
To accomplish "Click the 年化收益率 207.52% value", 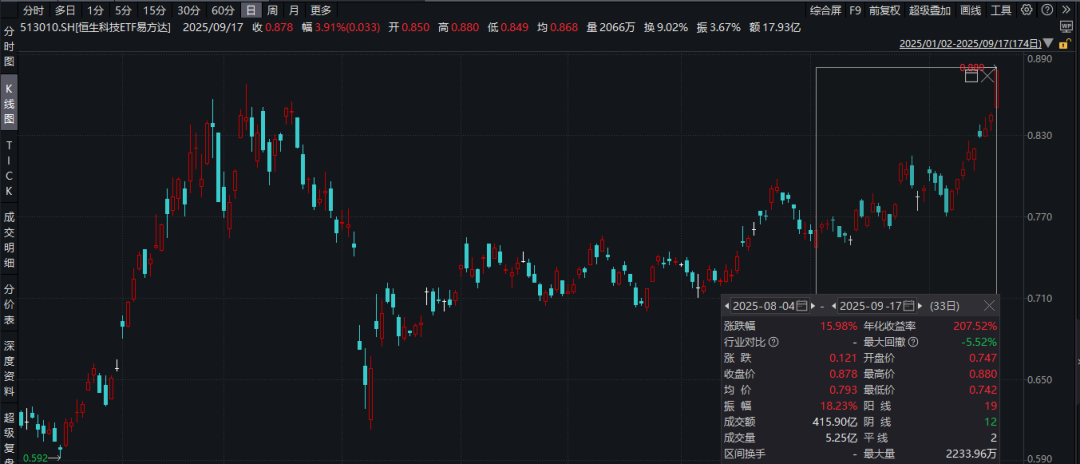I will click(x=975, y=326).
